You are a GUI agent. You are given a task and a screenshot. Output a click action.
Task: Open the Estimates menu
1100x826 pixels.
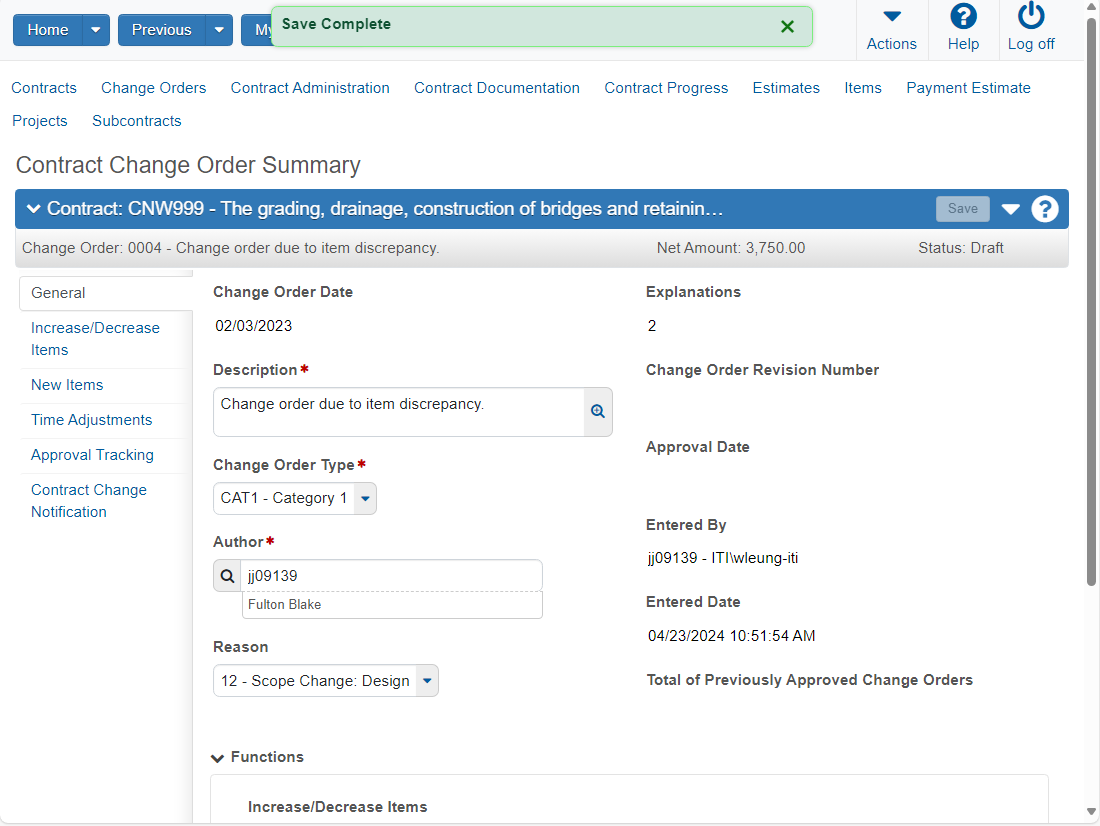786,88
